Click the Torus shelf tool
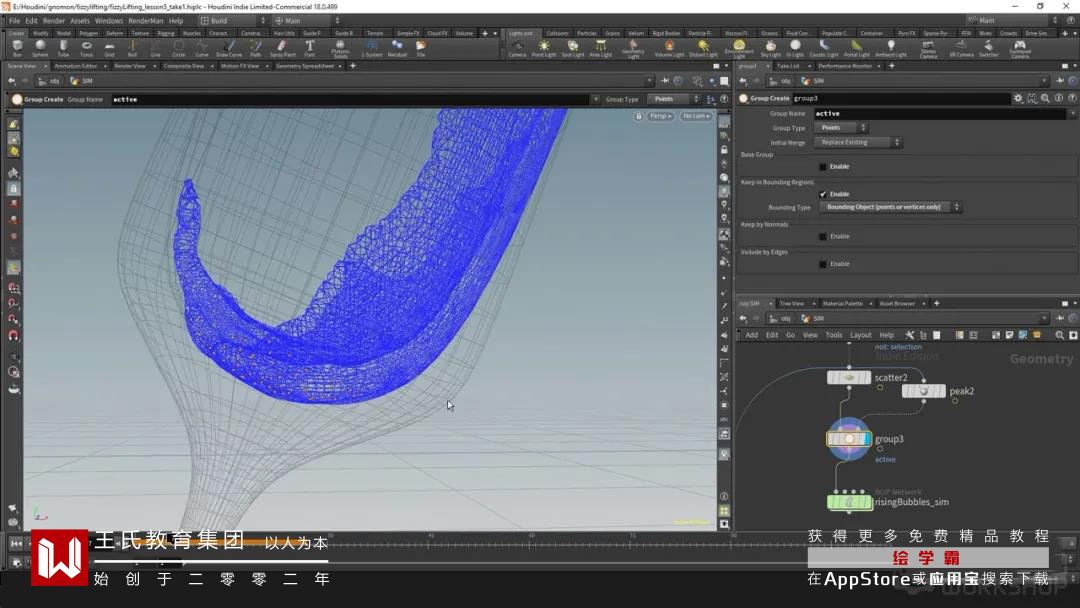 point(86,47)
